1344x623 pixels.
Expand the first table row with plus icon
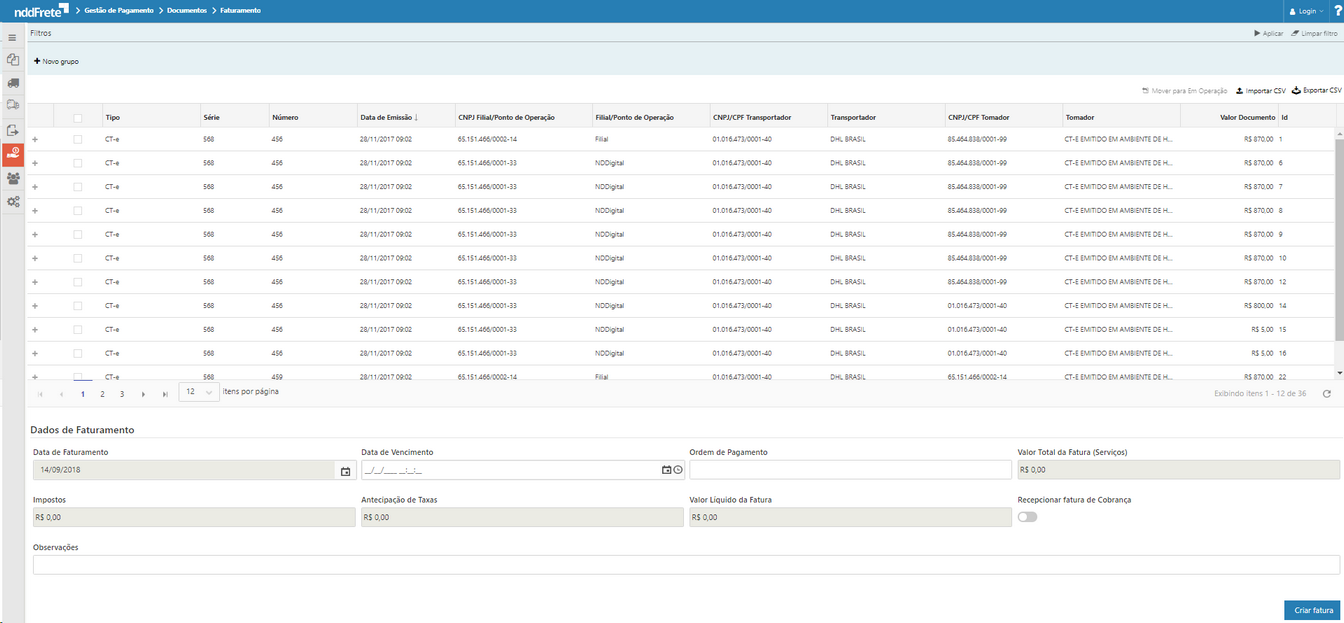coord(36,139)
